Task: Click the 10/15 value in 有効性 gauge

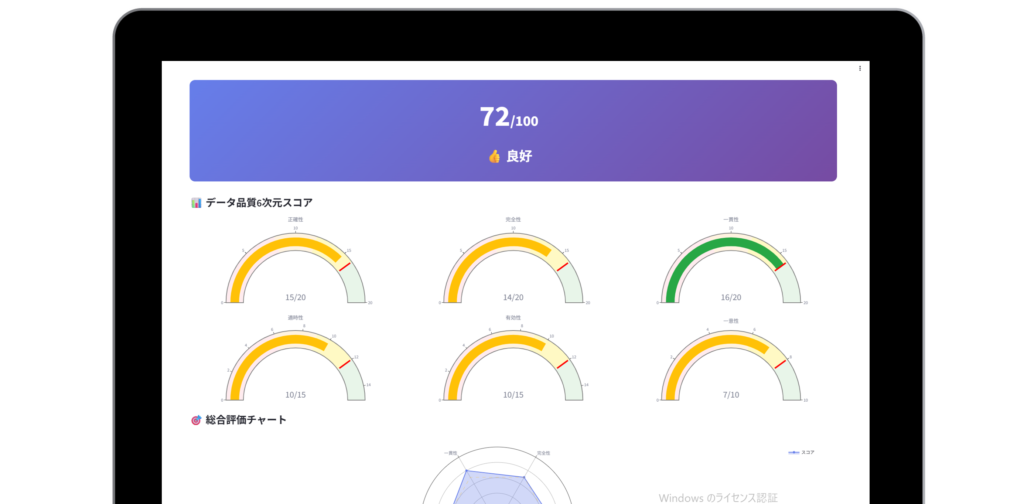Action: [513, 395]
